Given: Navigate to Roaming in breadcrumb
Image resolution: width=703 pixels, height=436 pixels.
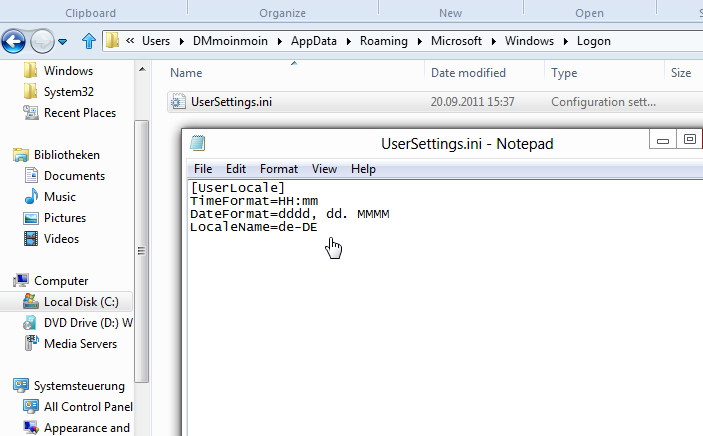Looking at the screenshot, I should (x=384, y=41).
